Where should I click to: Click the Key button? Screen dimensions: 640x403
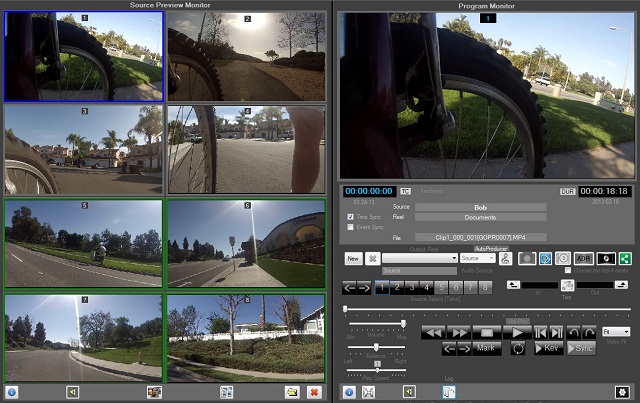pyautogui.click(x=548, y=348)
